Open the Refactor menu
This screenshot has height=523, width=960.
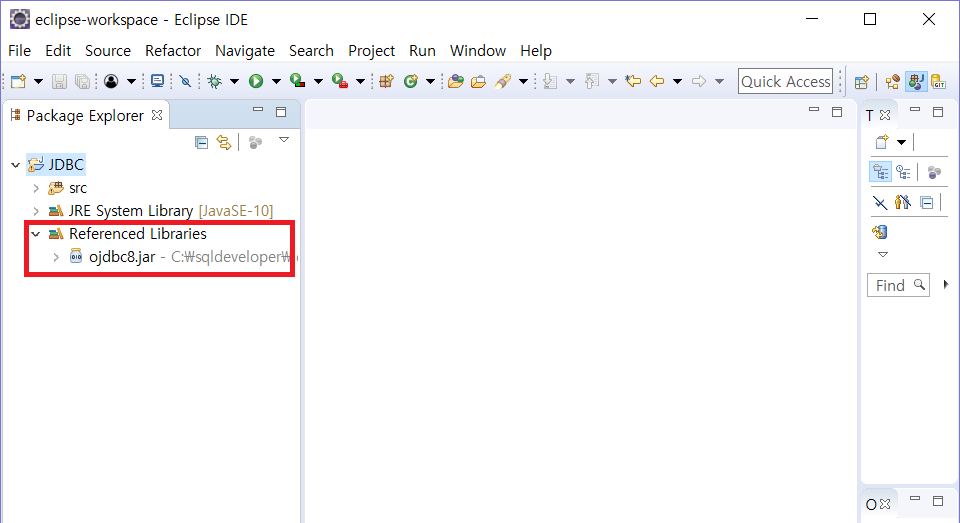pos(173,50)
